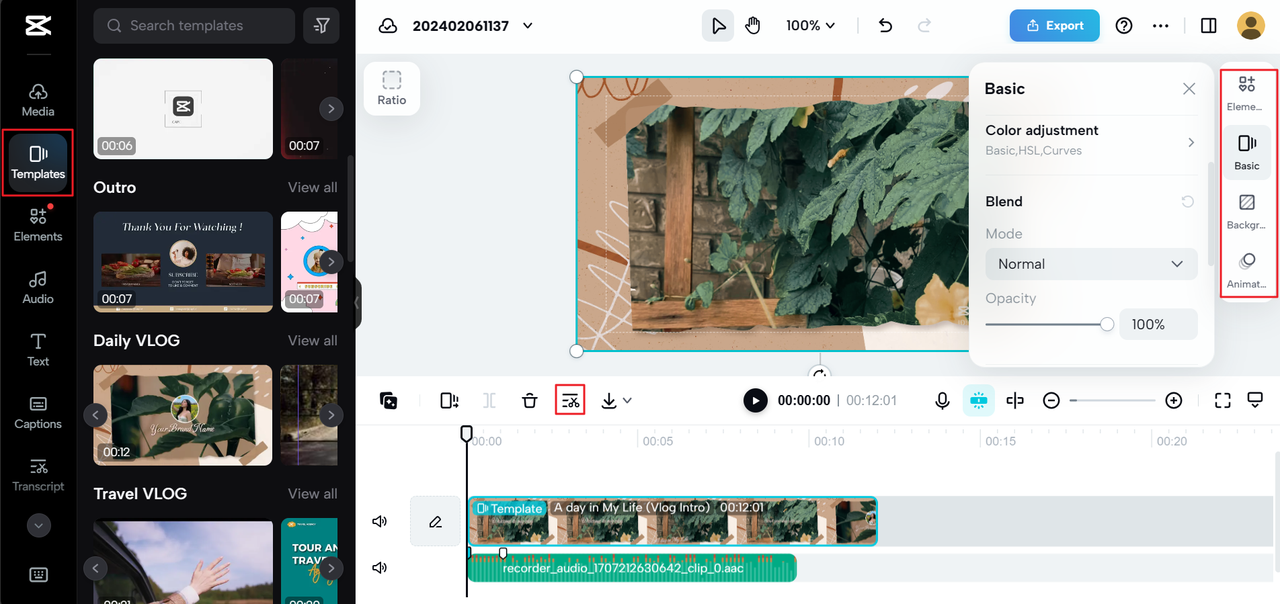Open the 100% zoom dropdown
Screen dimensions: 1280x604
[810, 26]
